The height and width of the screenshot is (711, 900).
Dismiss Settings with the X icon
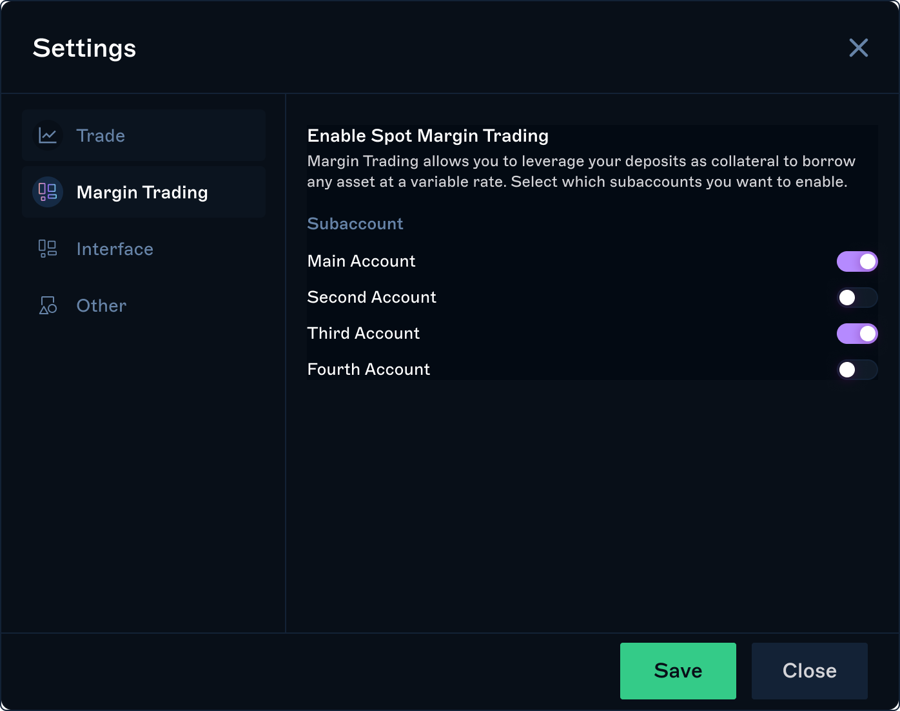pyautogui.click(x=858, y=48)
